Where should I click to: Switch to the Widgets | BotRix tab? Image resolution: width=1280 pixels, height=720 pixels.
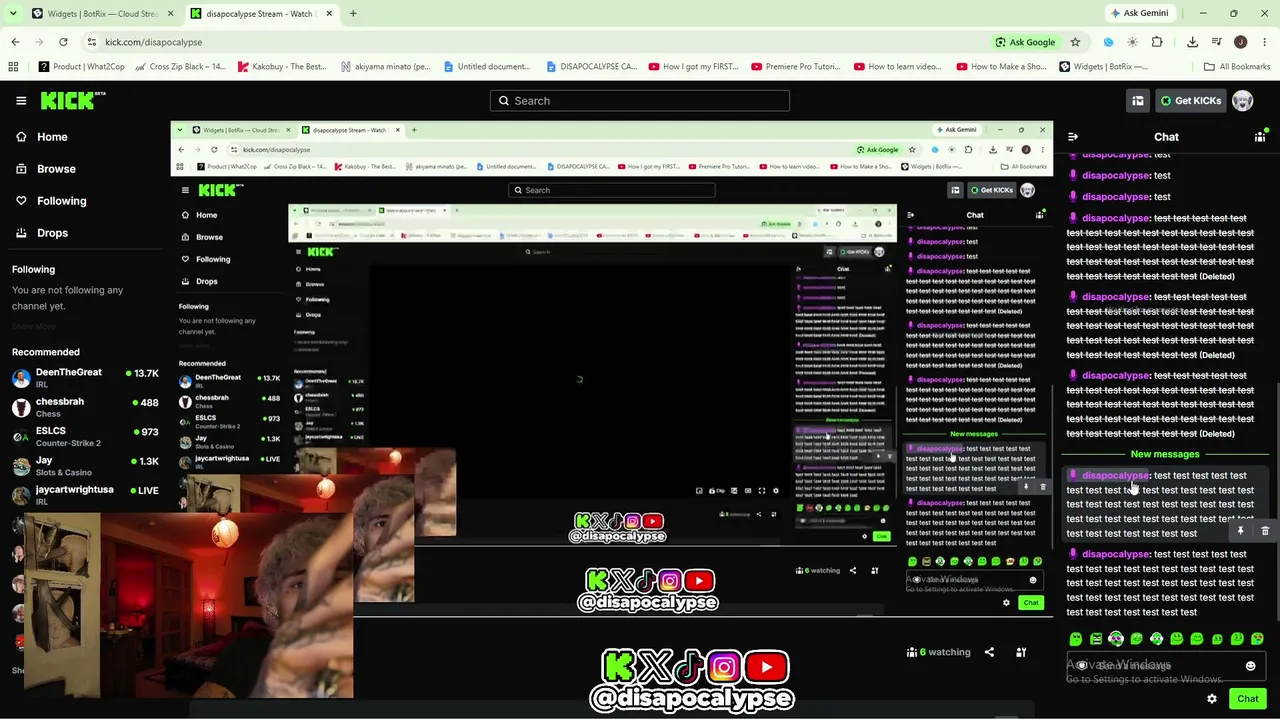[95, 14]
